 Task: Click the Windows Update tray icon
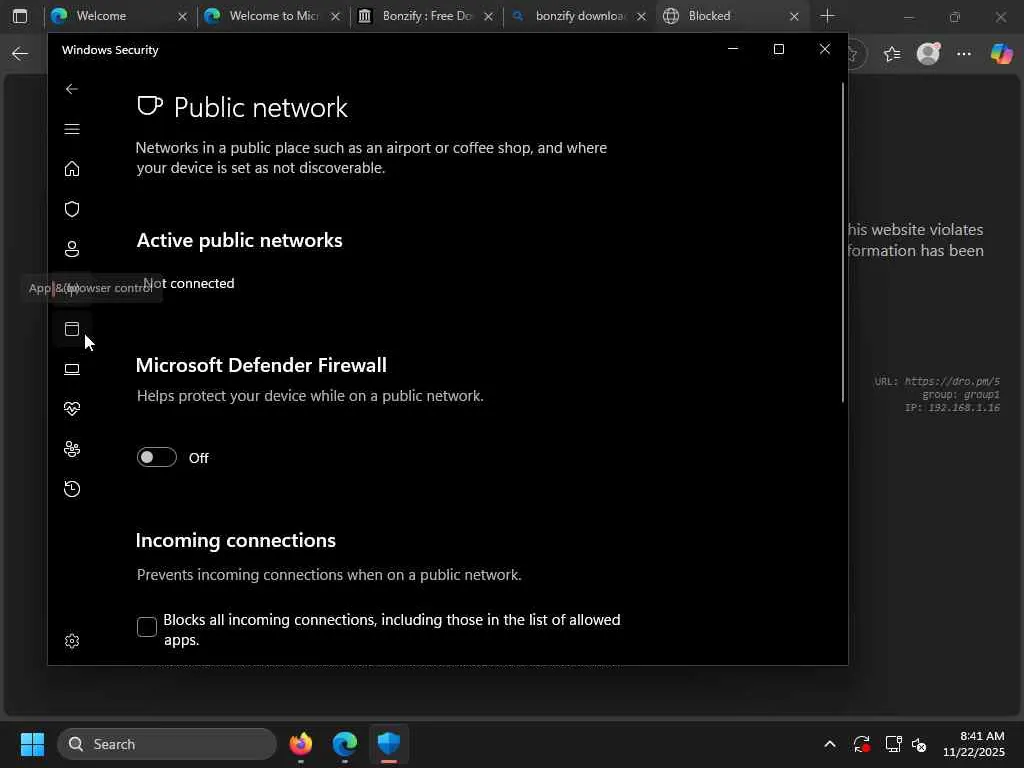point(862,744)
